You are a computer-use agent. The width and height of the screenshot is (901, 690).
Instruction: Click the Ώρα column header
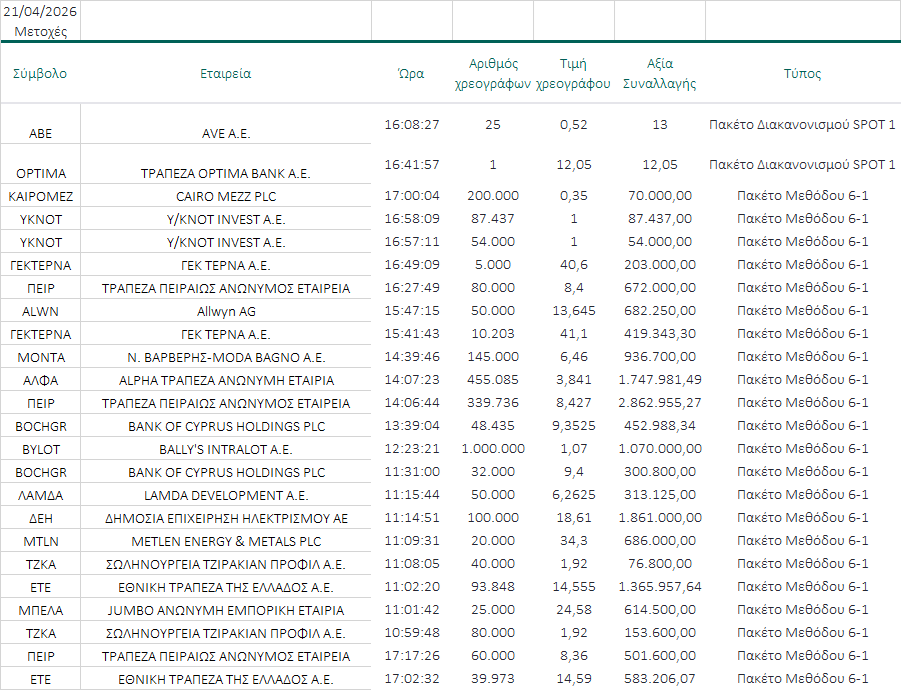point(411,73)
